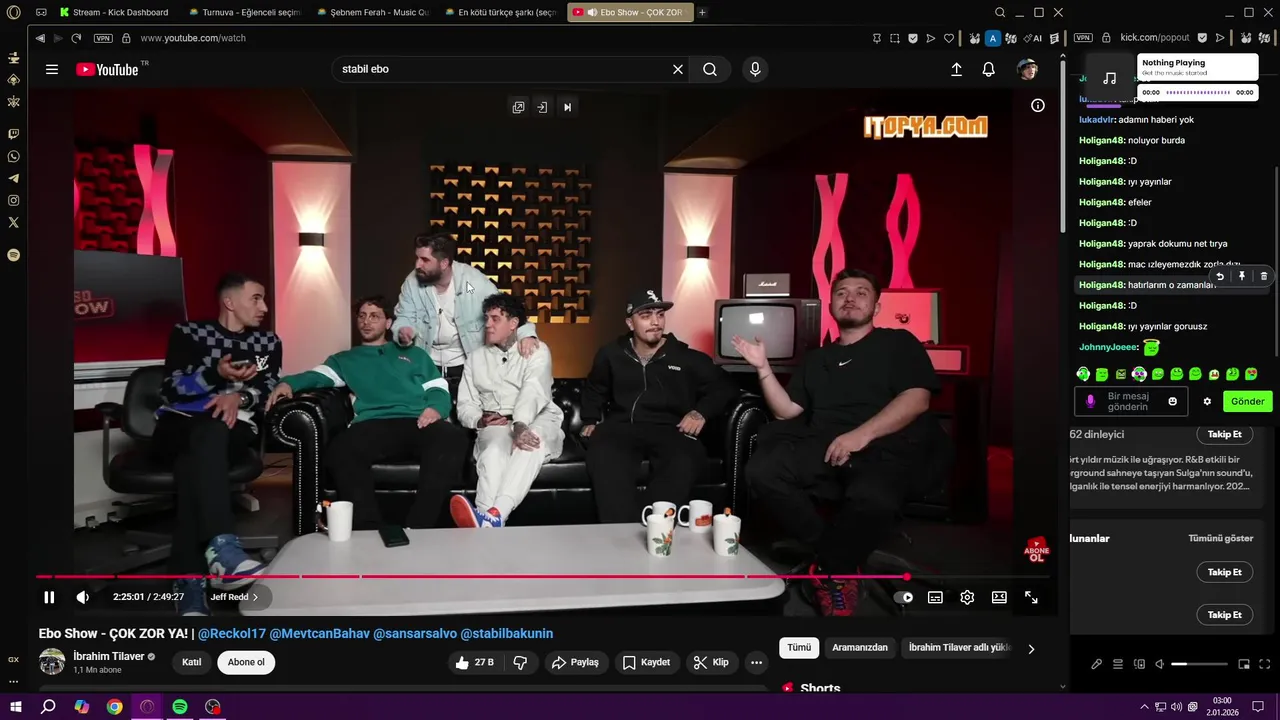Open emoji picker in Kick chat
1280x720 pixels.
pos(1173,401)
